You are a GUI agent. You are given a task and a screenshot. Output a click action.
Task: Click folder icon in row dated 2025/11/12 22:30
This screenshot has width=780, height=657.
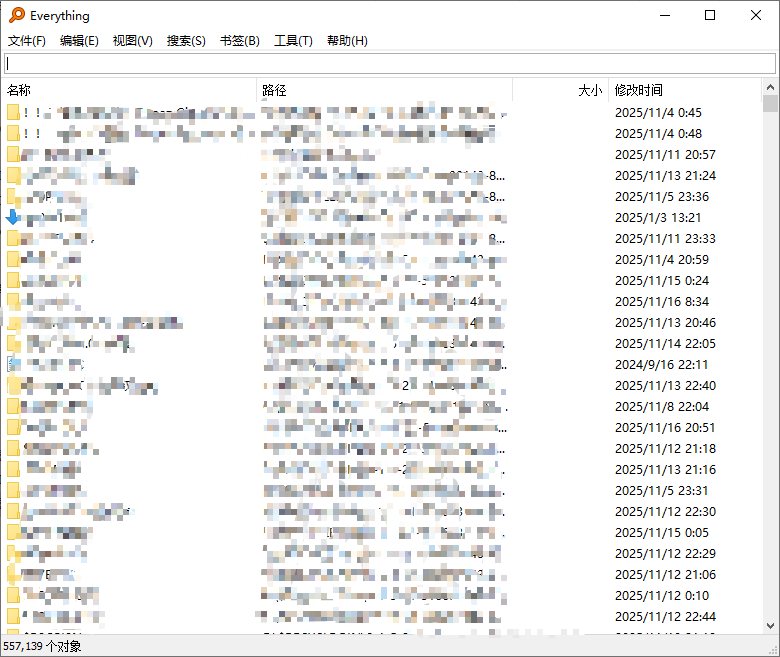click(13, 511)
